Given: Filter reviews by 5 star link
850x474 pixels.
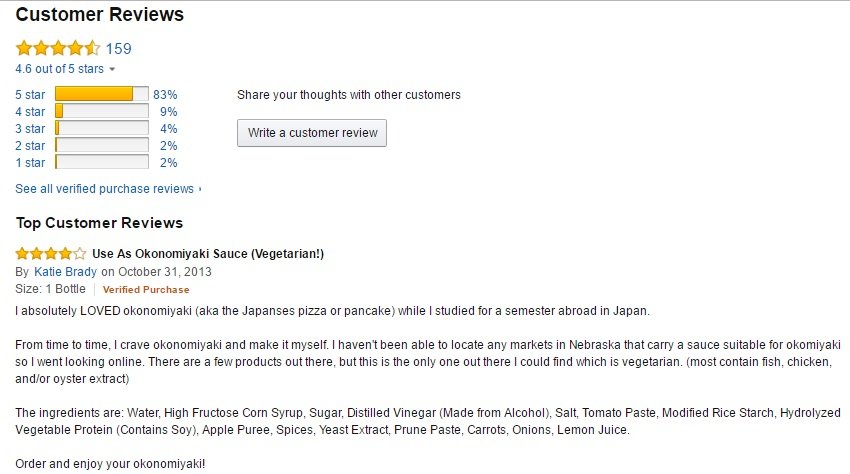Looking at the screenshot, I should [x=30, y=95].
